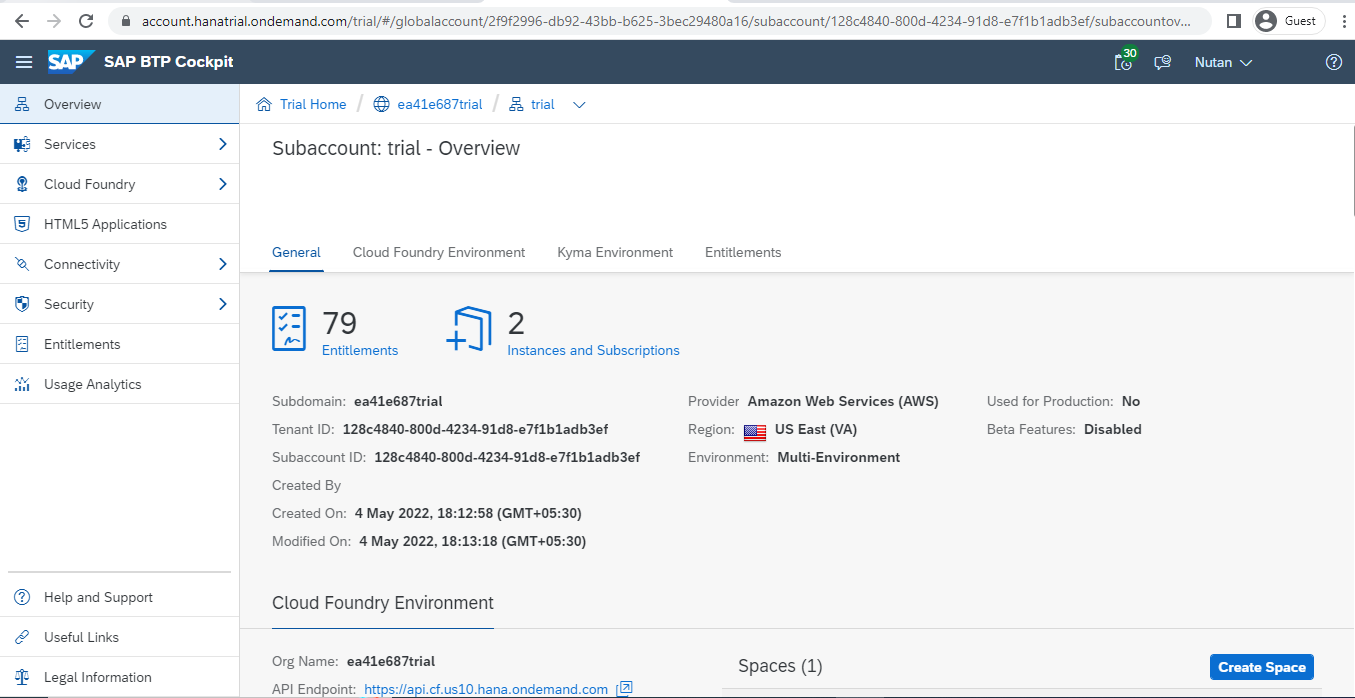Toggle the hamburger navigation menu
1355x698 pixels.
(x=24, y=62)
